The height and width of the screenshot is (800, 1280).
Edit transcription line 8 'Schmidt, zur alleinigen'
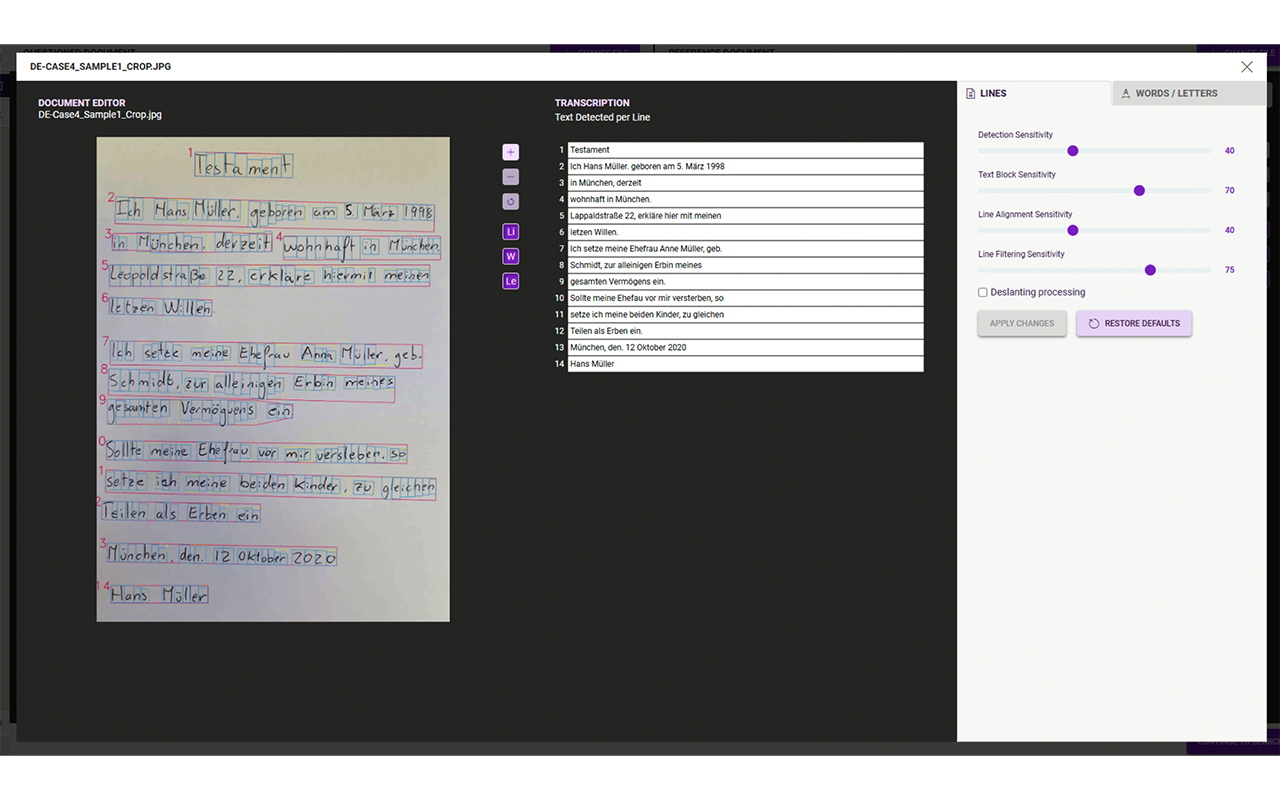point(745,265)
